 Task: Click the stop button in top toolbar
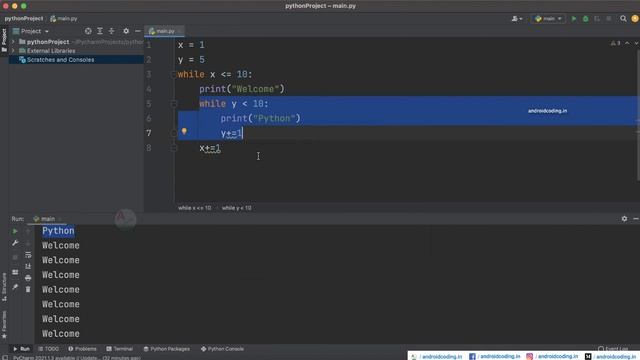(x=609, y=19)
